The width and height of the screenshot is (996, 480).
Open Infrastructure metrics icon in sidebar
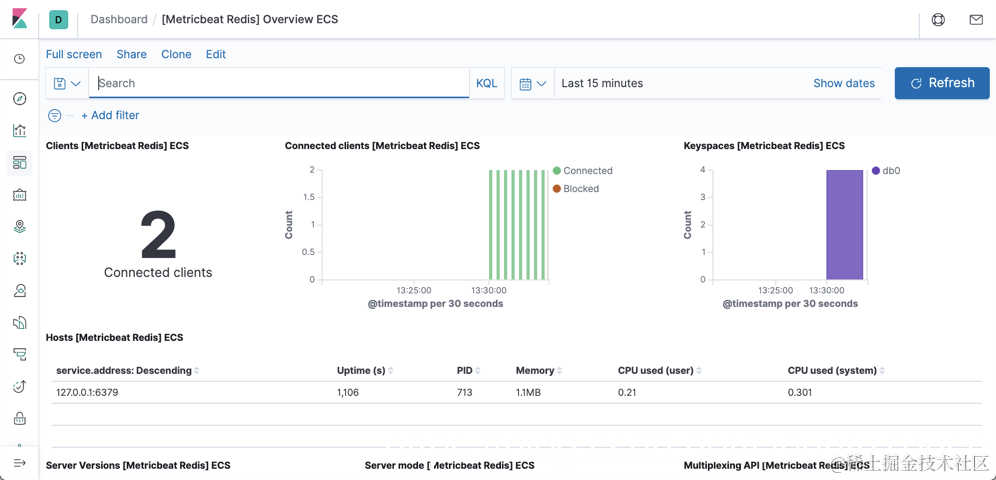click(20, 290)
